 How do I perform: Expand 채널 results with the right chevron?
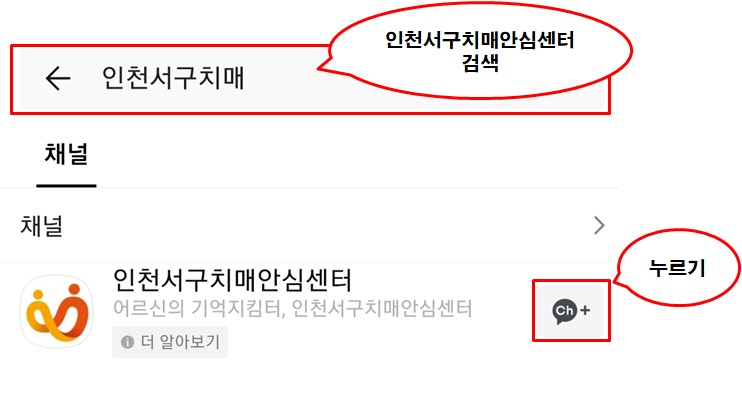click(599, 225)
